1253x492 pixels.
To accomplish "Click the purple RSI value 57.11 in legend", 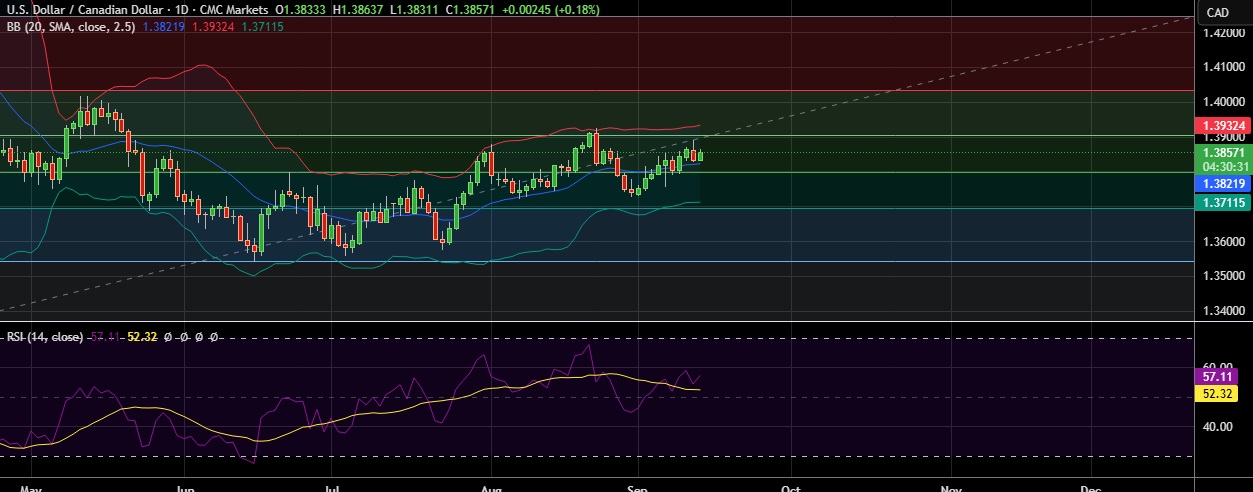I will pyautogui.click(x=105, y=337).
